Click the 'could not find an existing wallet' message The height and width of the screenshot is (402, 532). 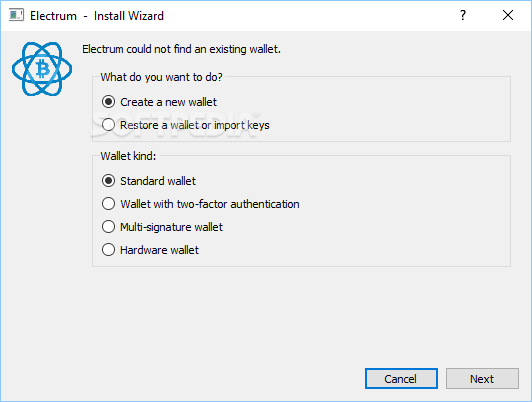tap(181, 49)
